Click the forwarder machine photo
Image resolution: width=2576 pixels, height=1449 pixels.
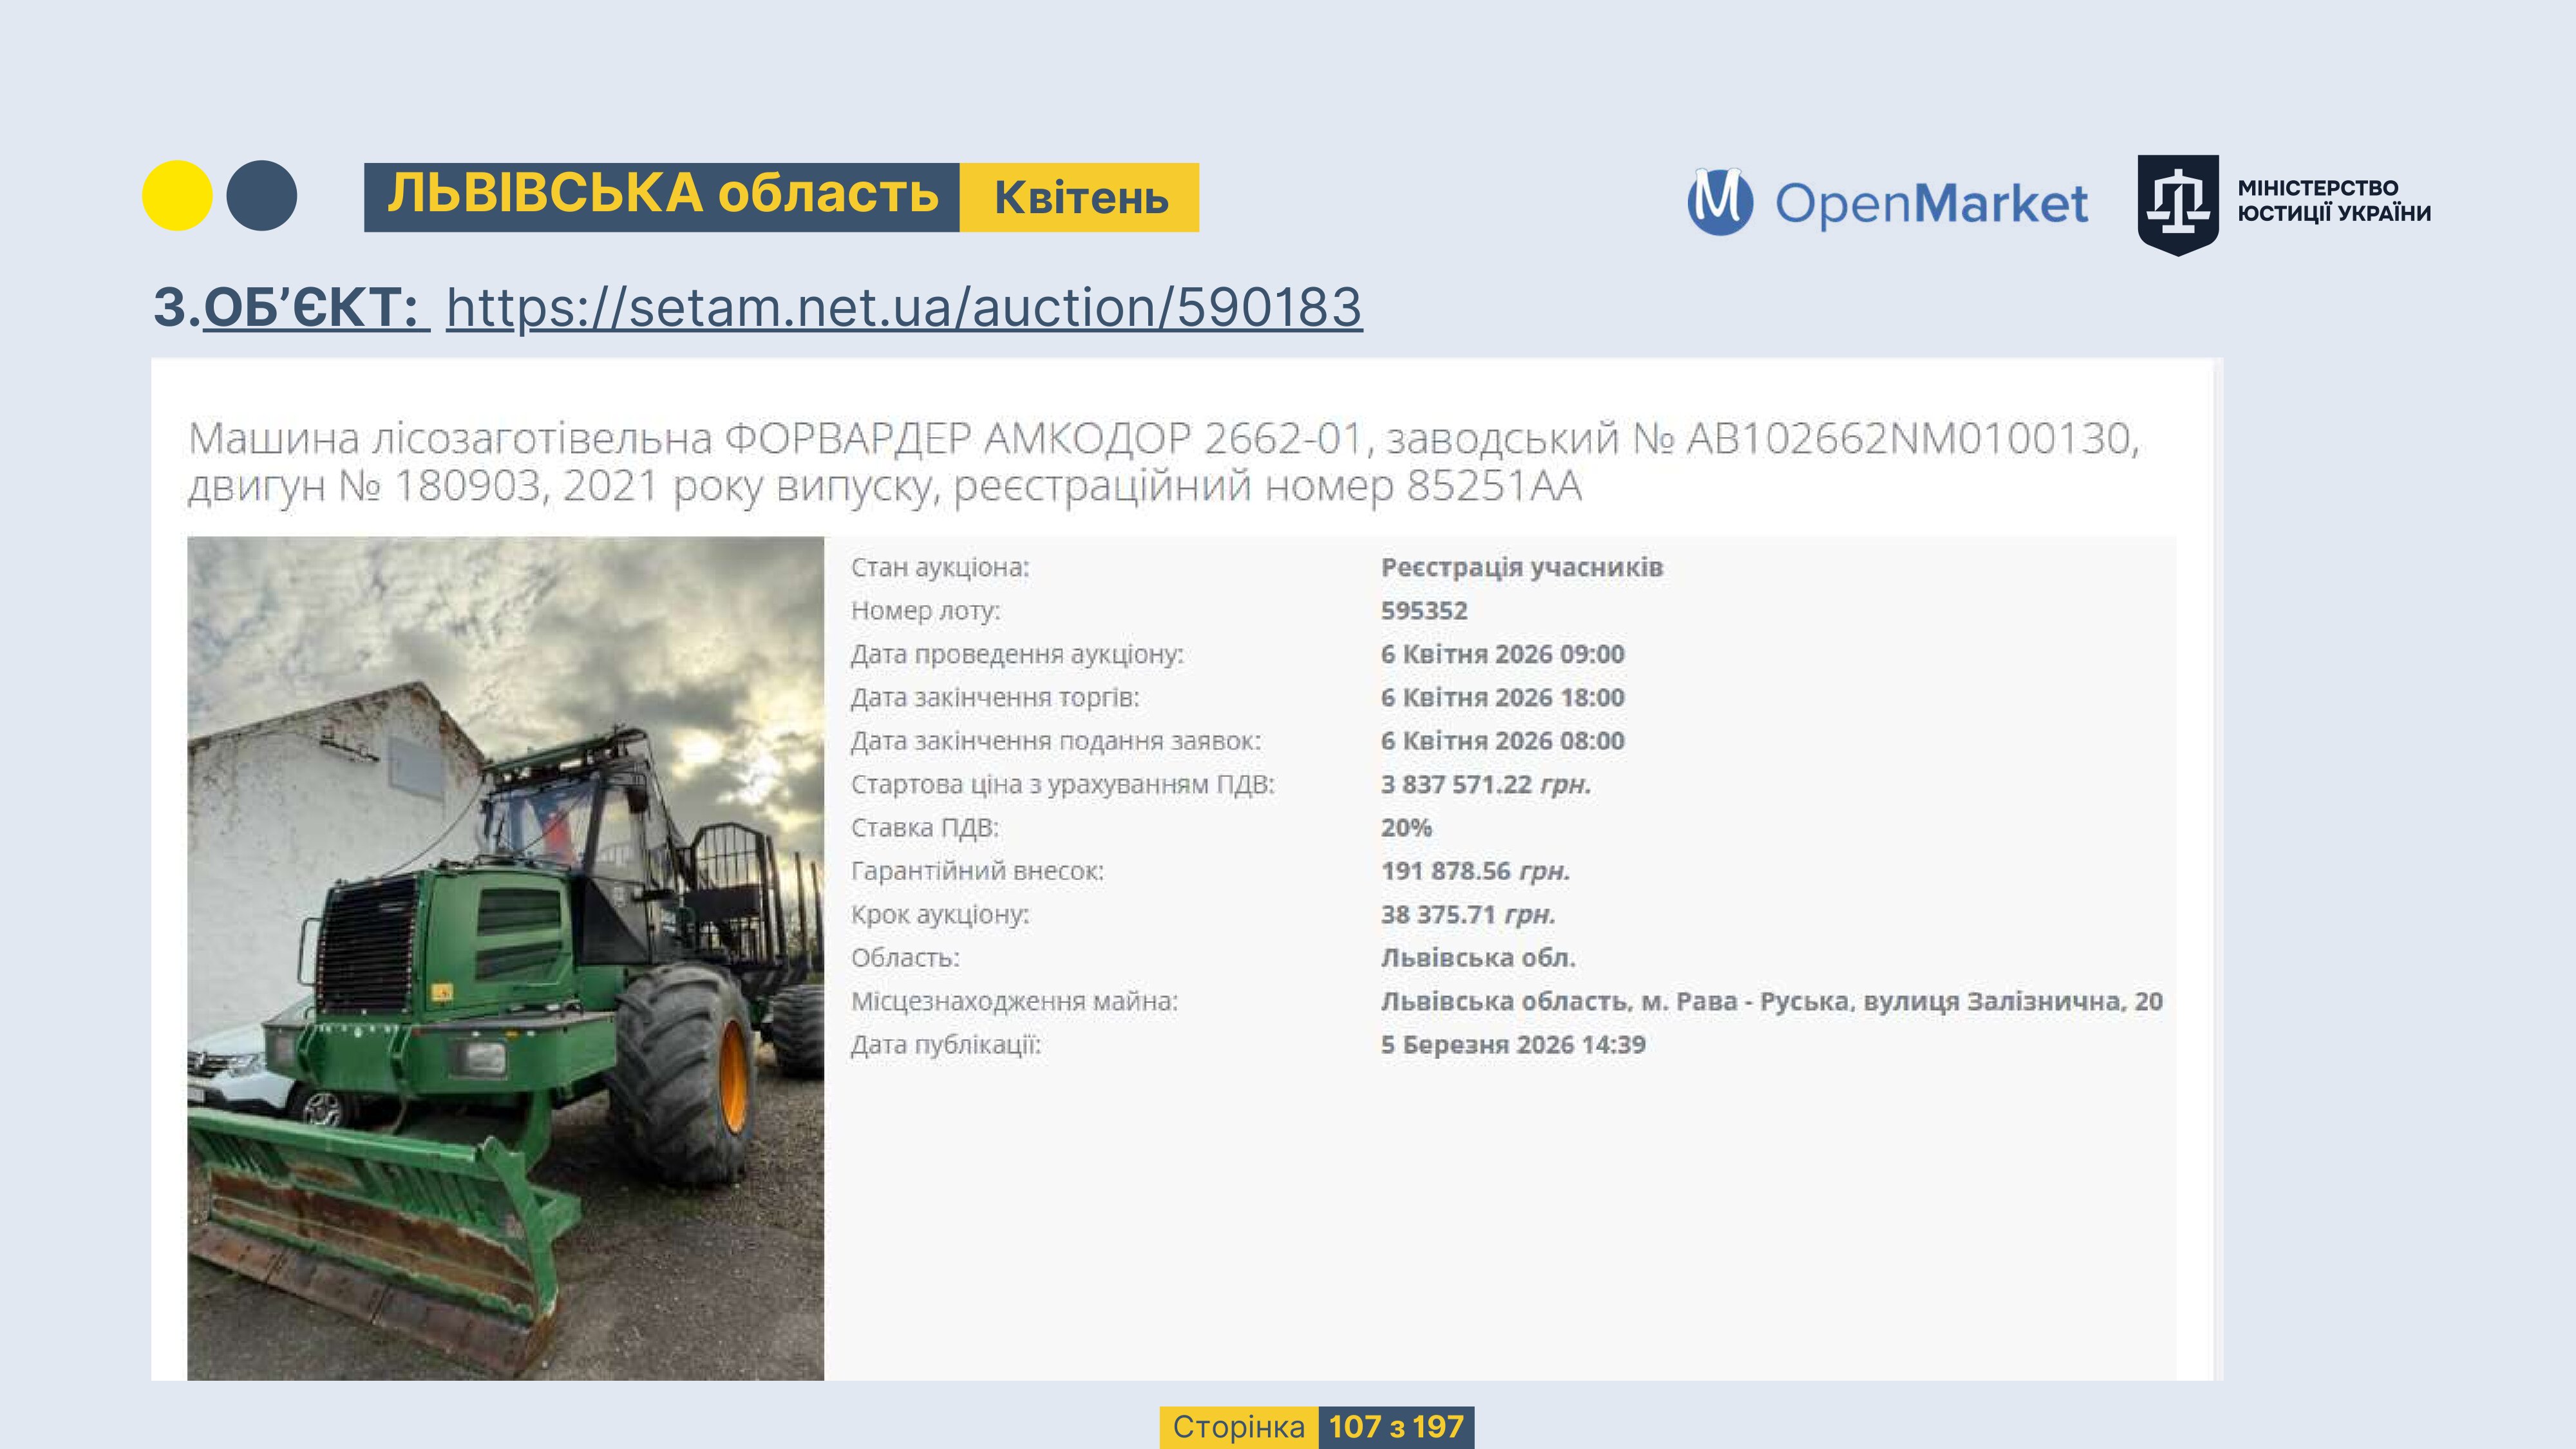pyautogui.click(x=505, y=958)
